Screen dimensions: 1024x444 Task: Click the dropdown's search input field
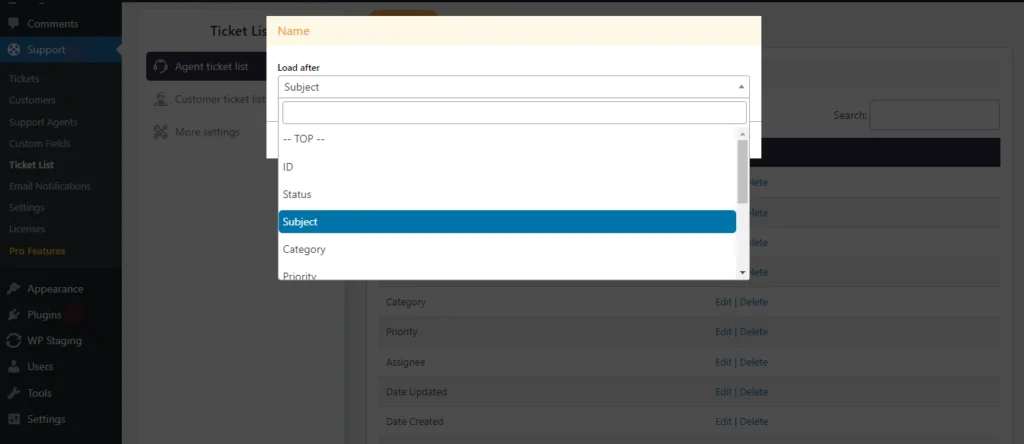514,112
